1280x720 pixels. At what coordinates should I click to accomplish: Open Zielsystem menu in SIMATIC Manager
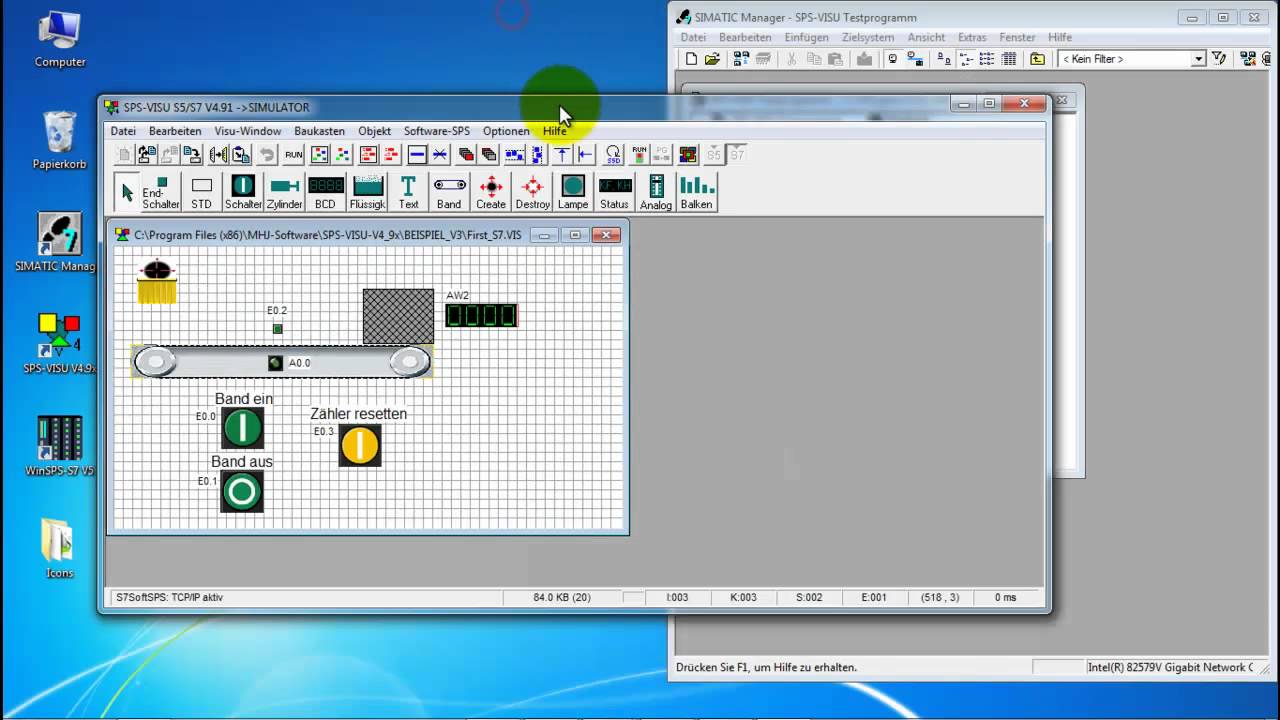coord(868,37)
